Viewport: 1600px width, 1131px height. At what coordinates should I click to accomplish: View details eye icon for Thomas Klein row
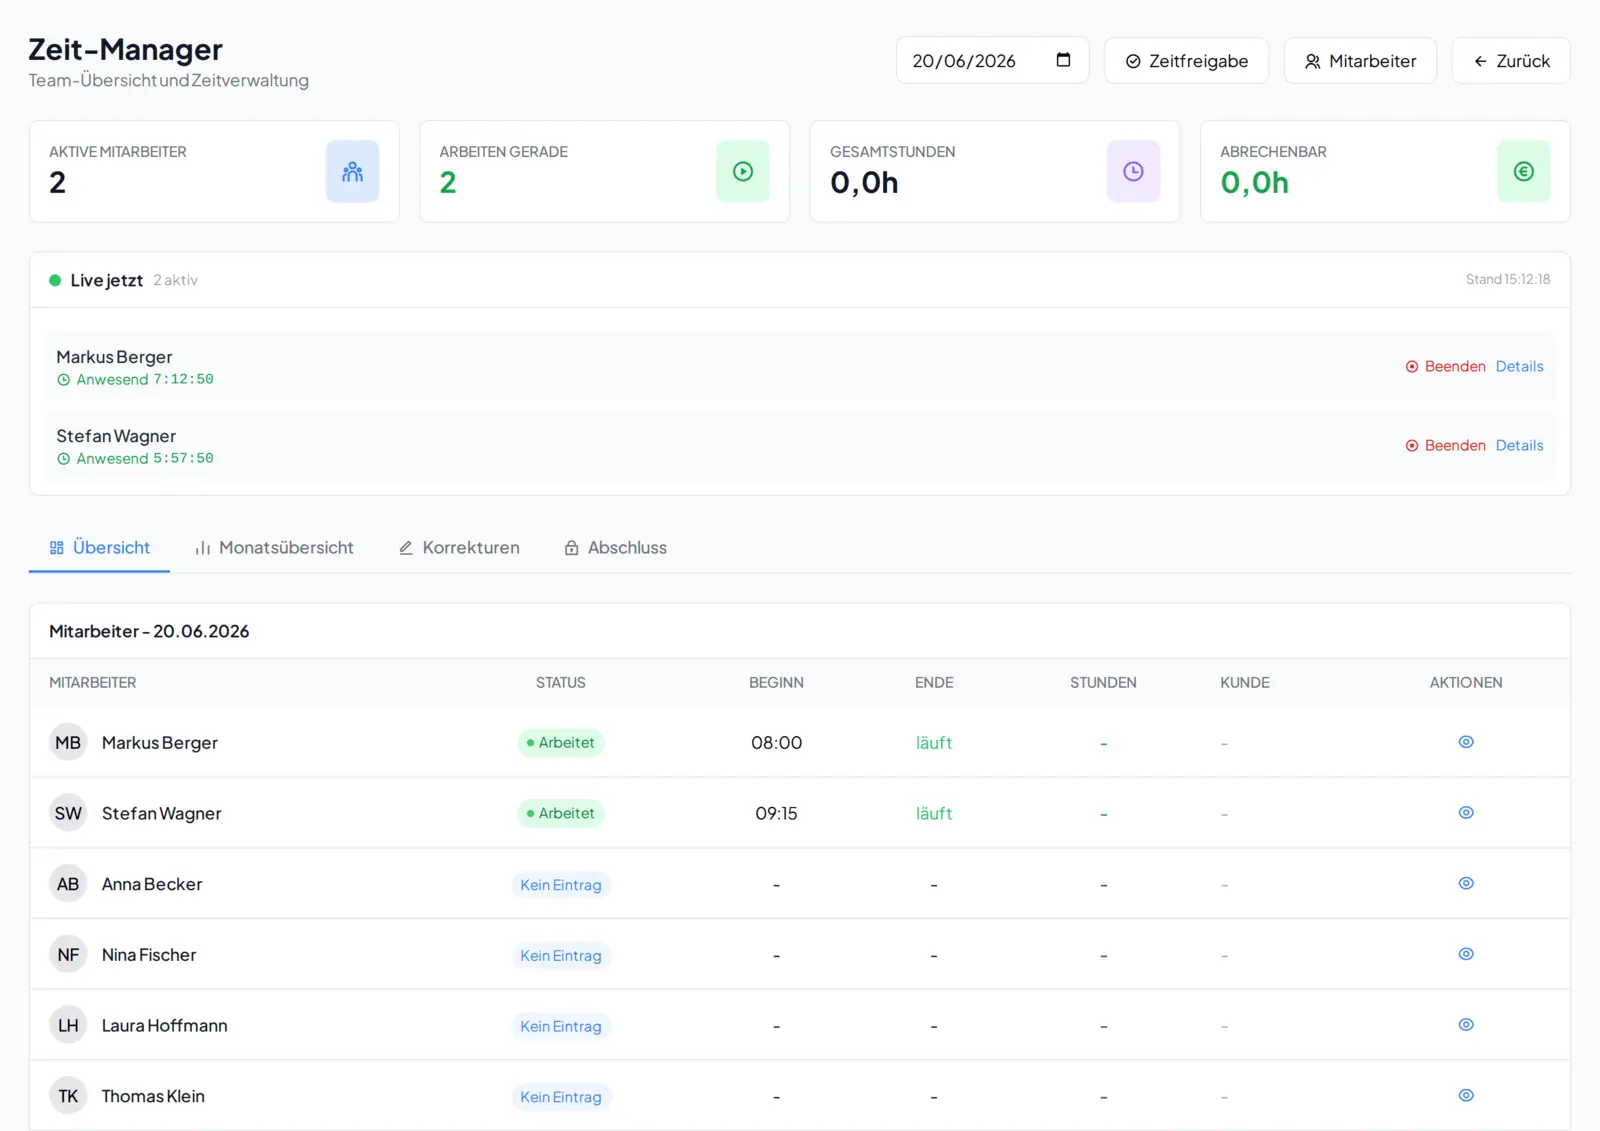coord(1466,1096)
